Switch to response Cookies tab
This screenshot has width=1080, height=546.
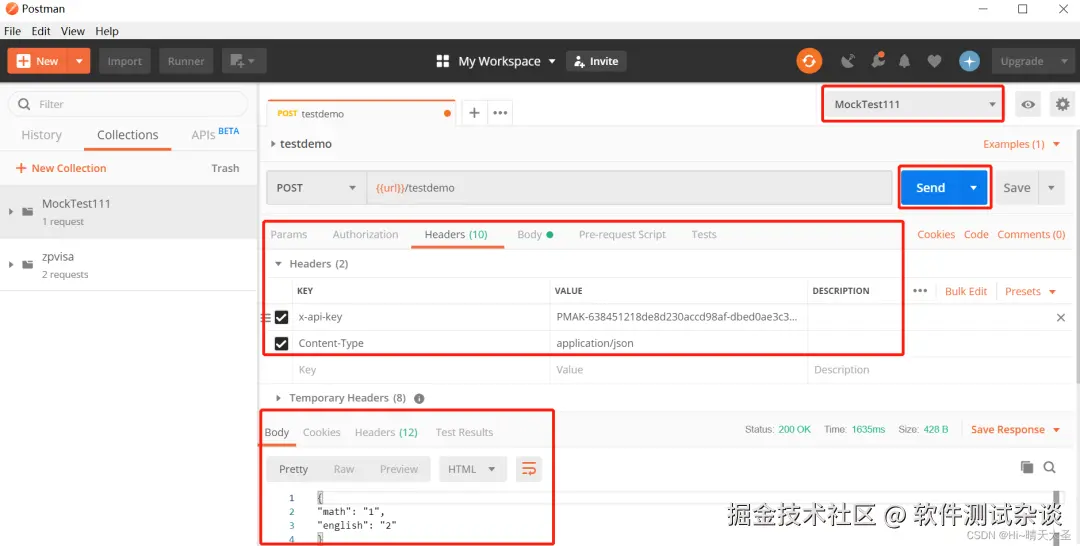[x=322, y=432]
